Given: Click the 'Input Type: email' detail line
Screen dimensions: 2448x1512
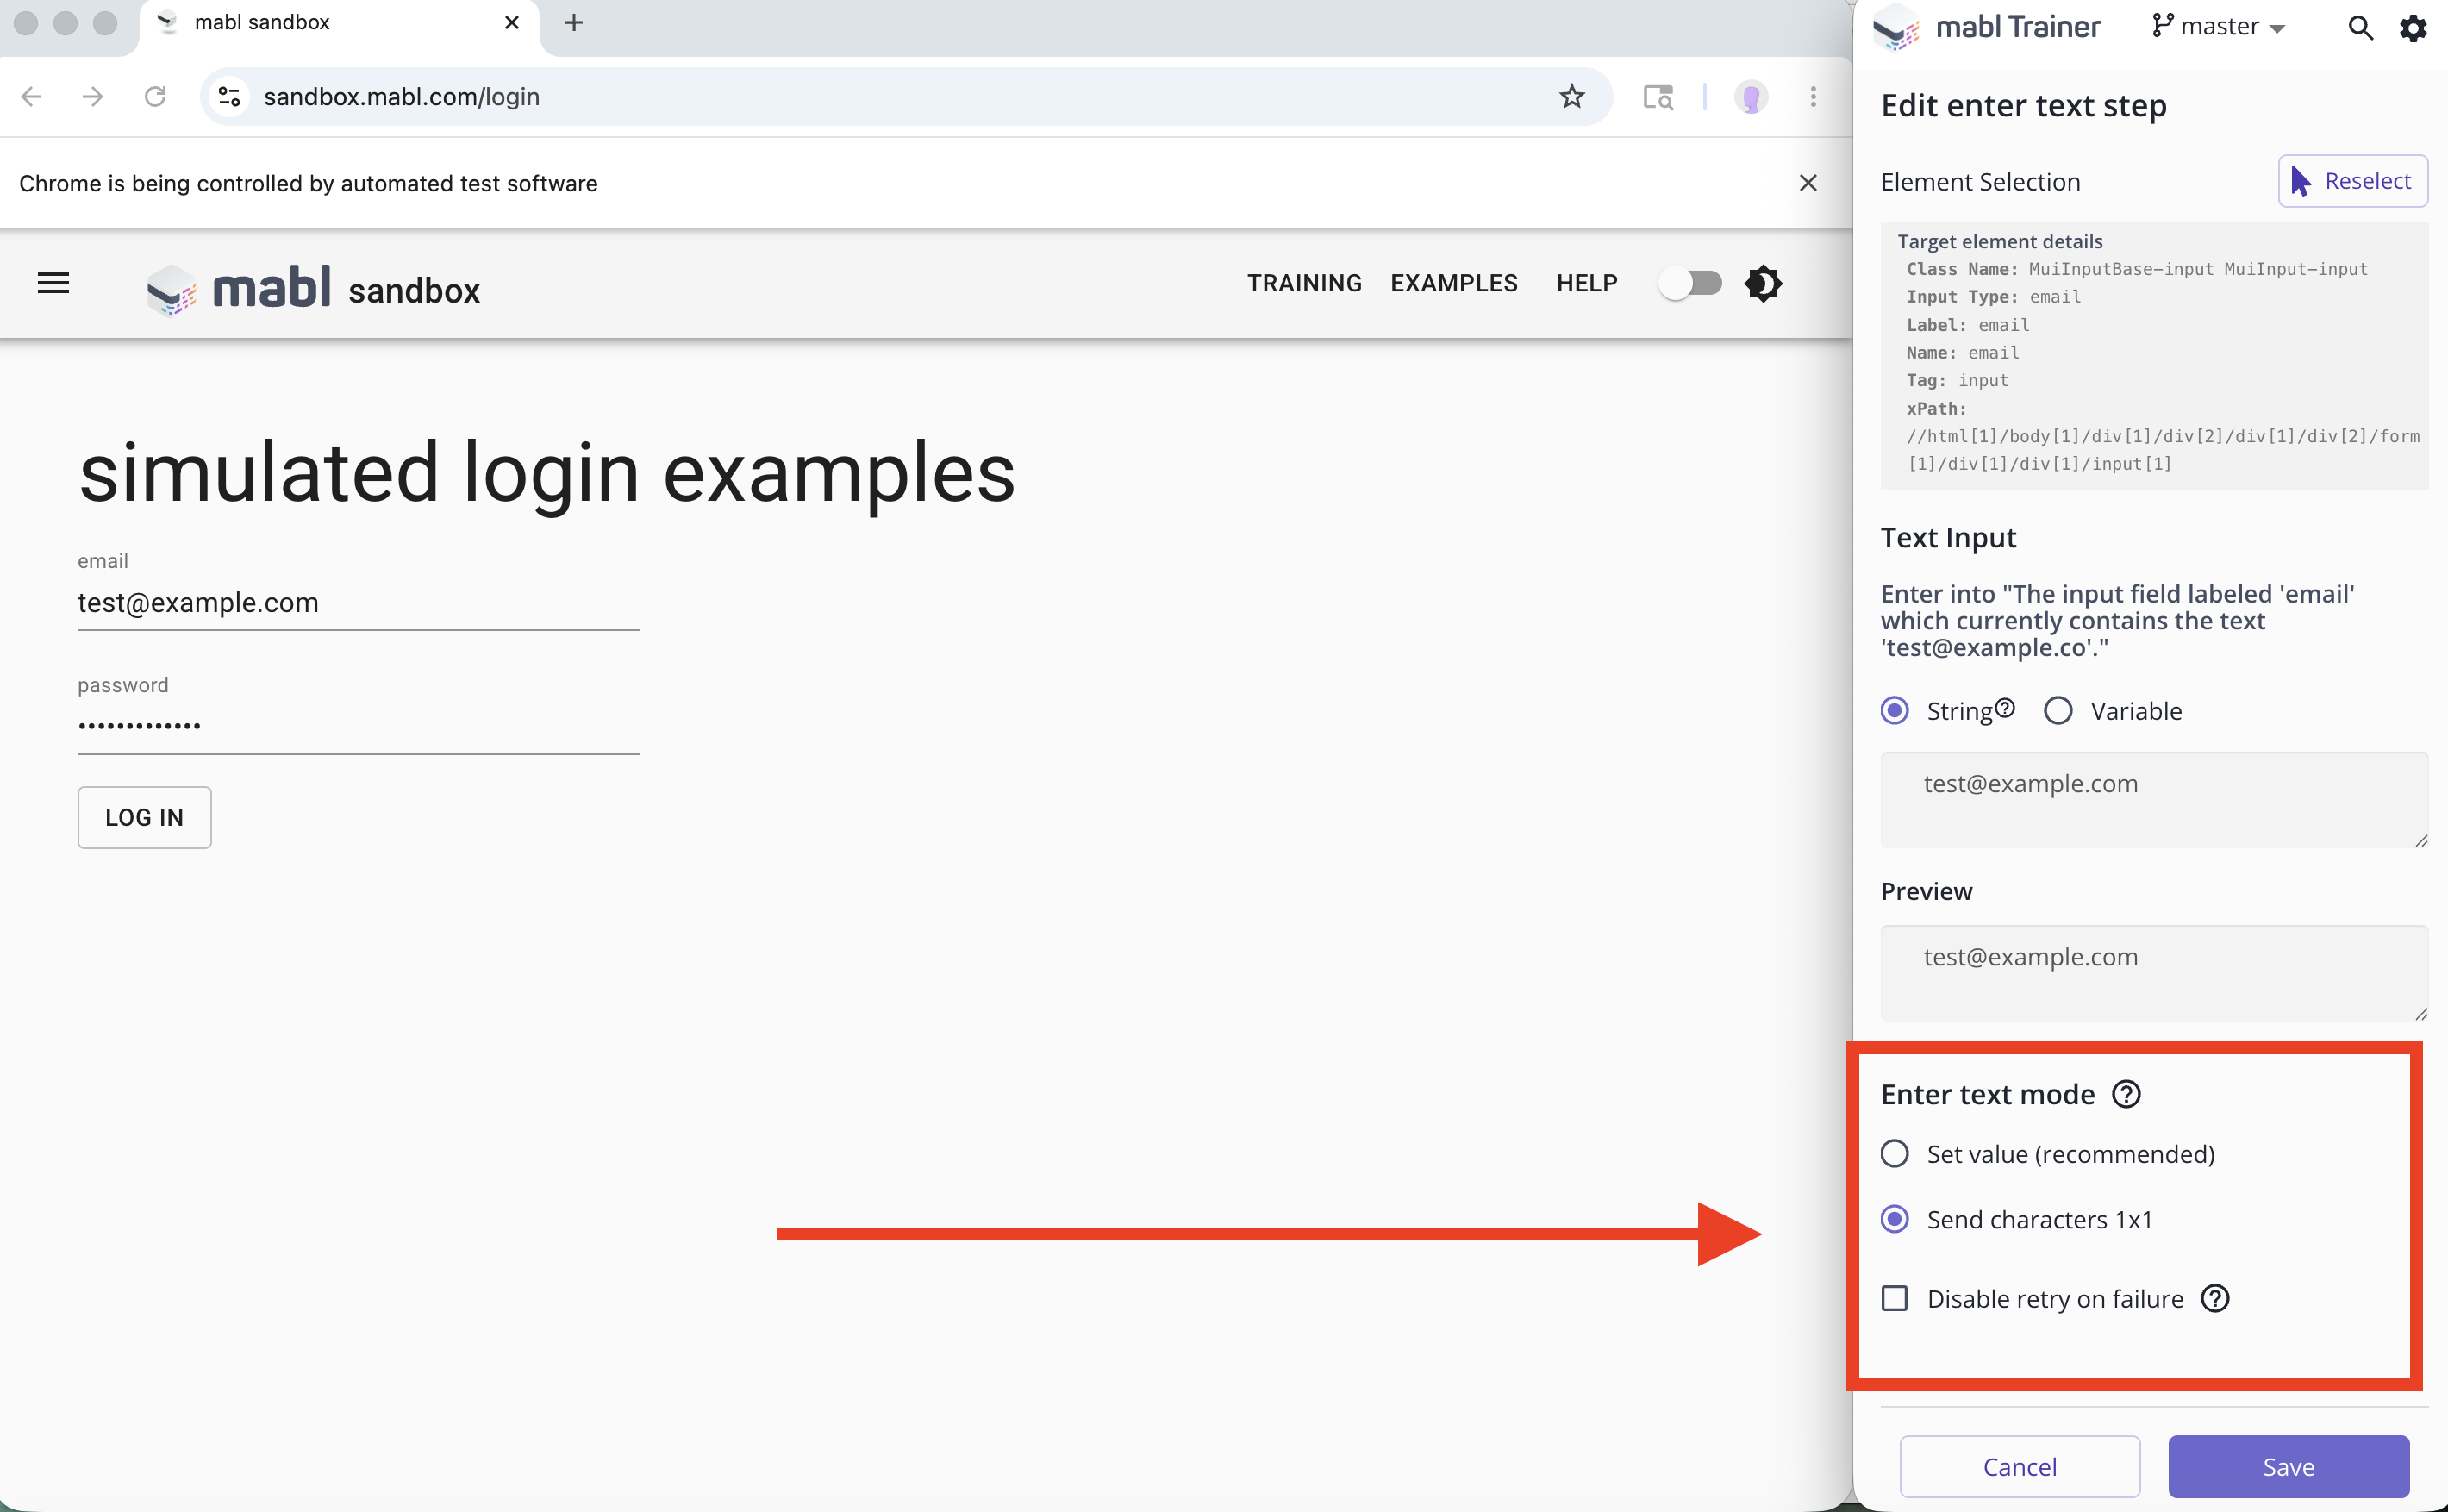Looking at the screenshot, I should tap(1993, 297).
